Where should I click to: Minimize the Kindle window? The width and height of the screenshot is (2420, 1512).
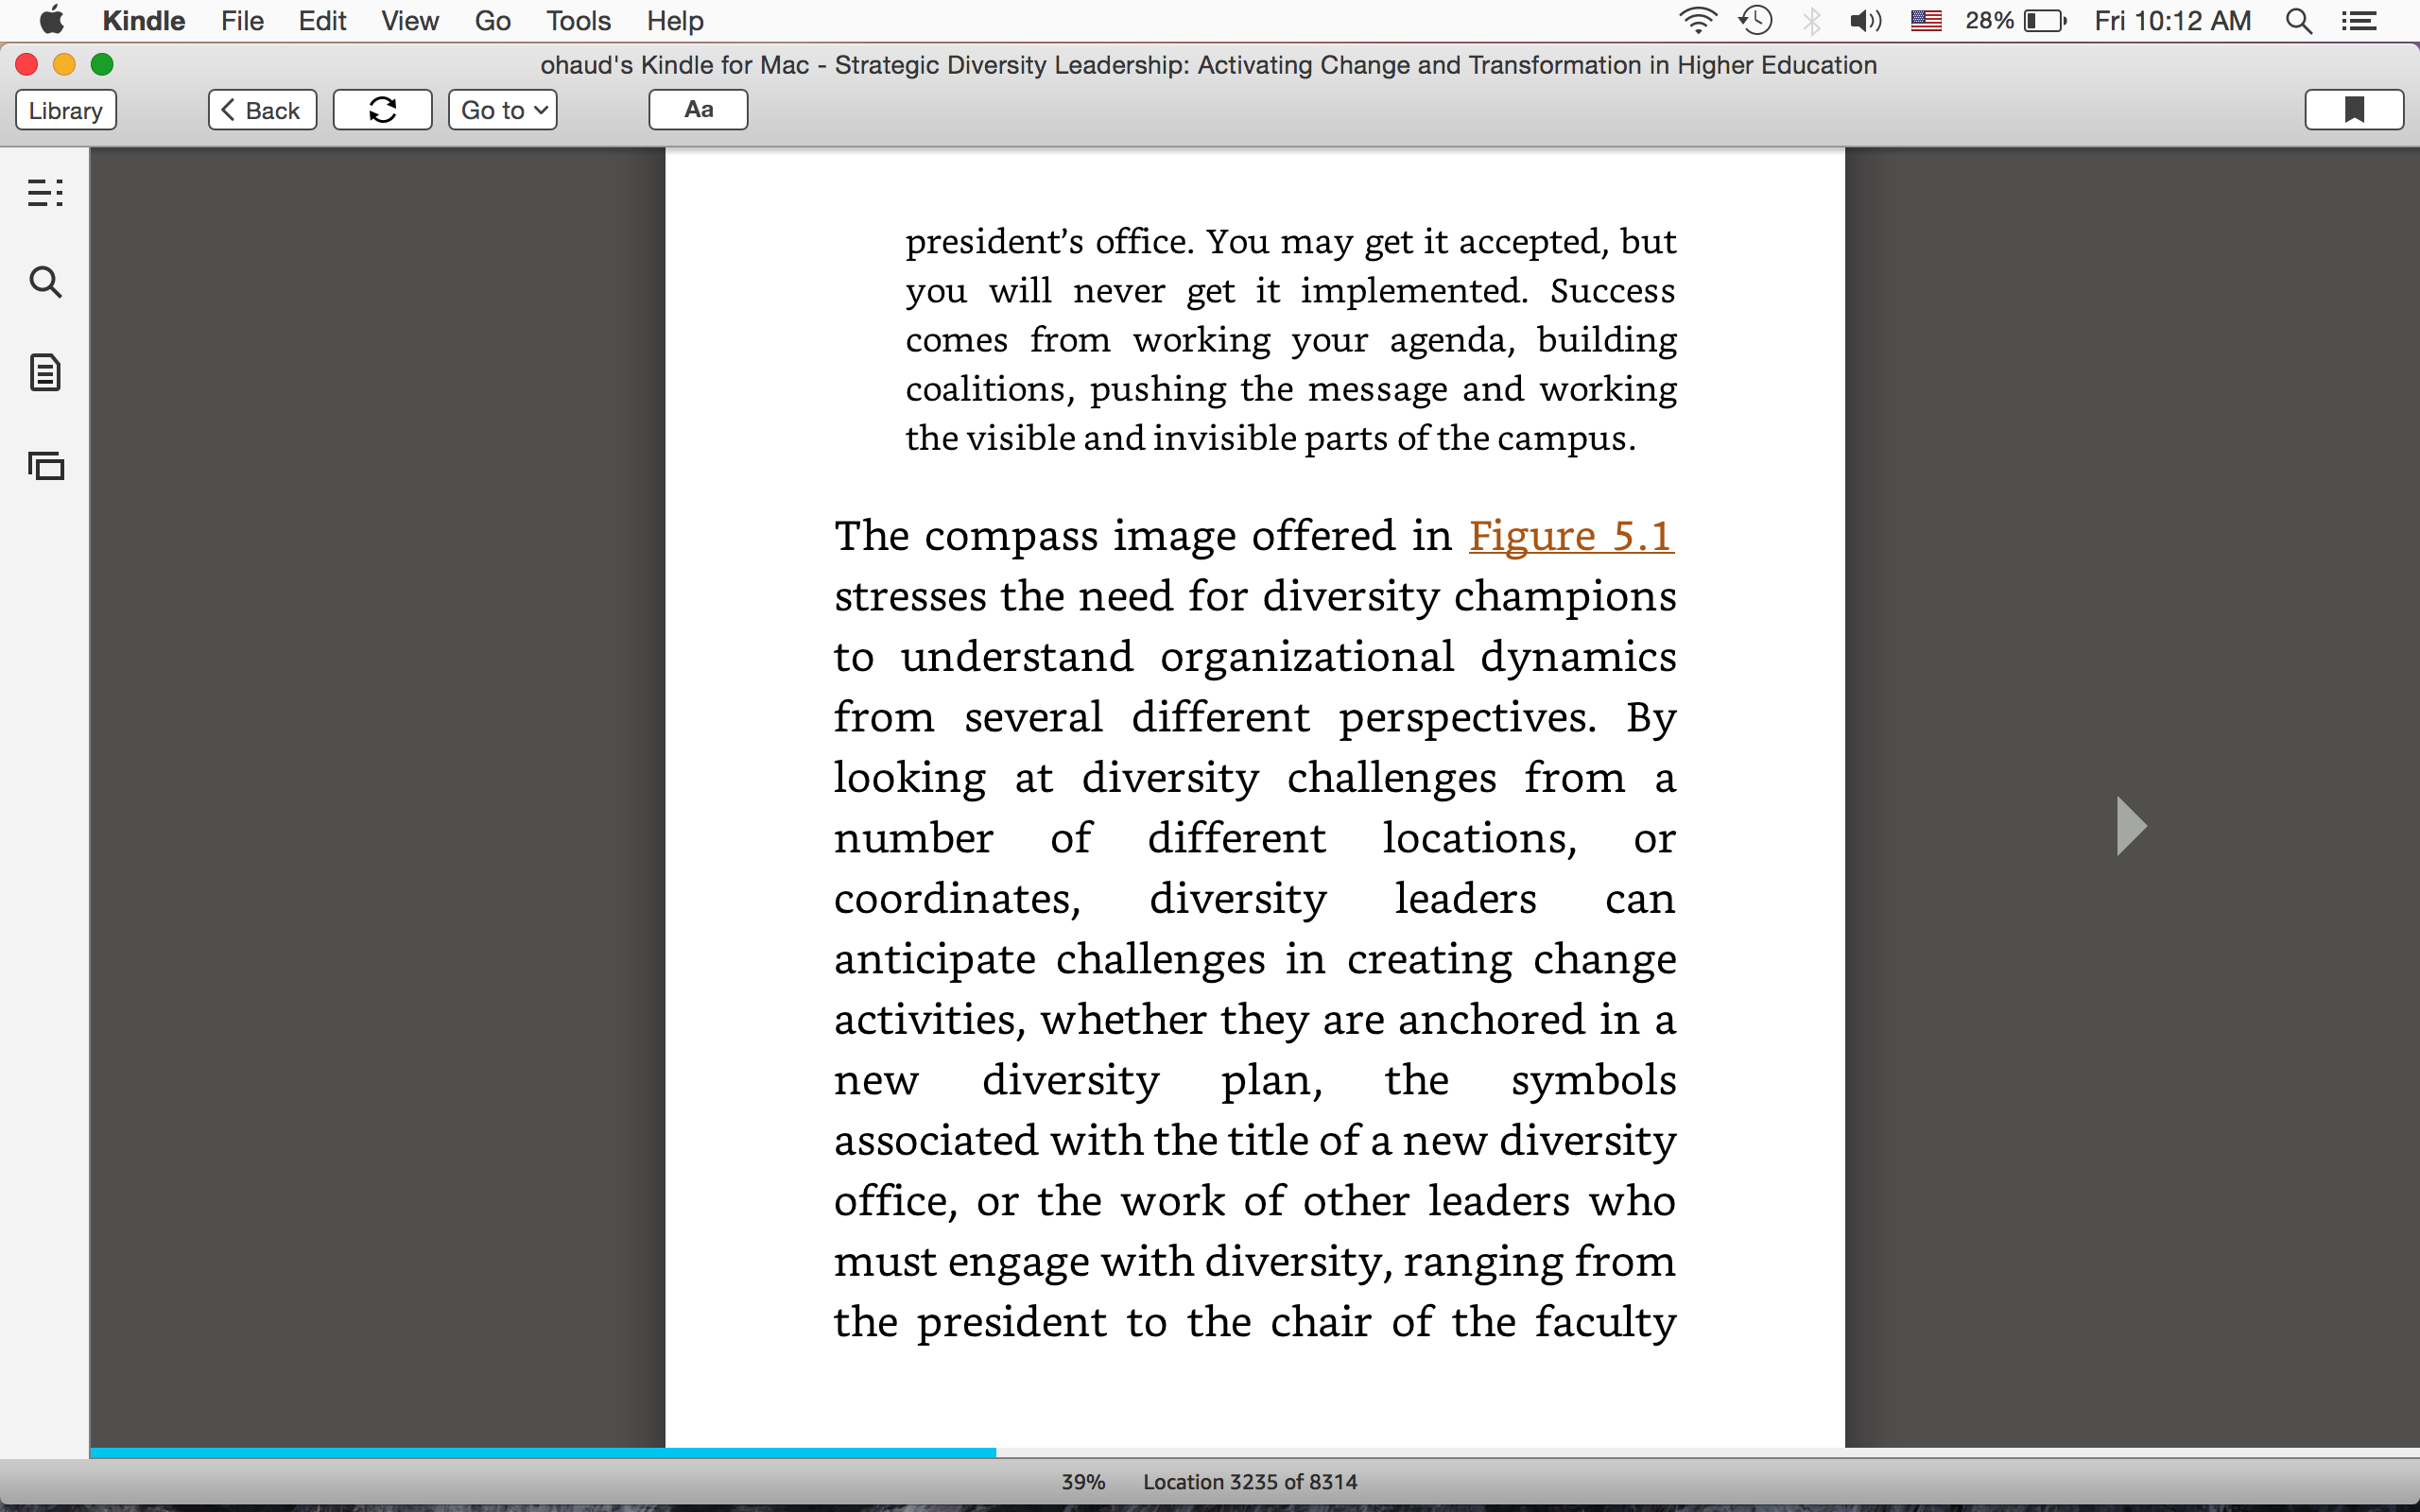(64, 65)
